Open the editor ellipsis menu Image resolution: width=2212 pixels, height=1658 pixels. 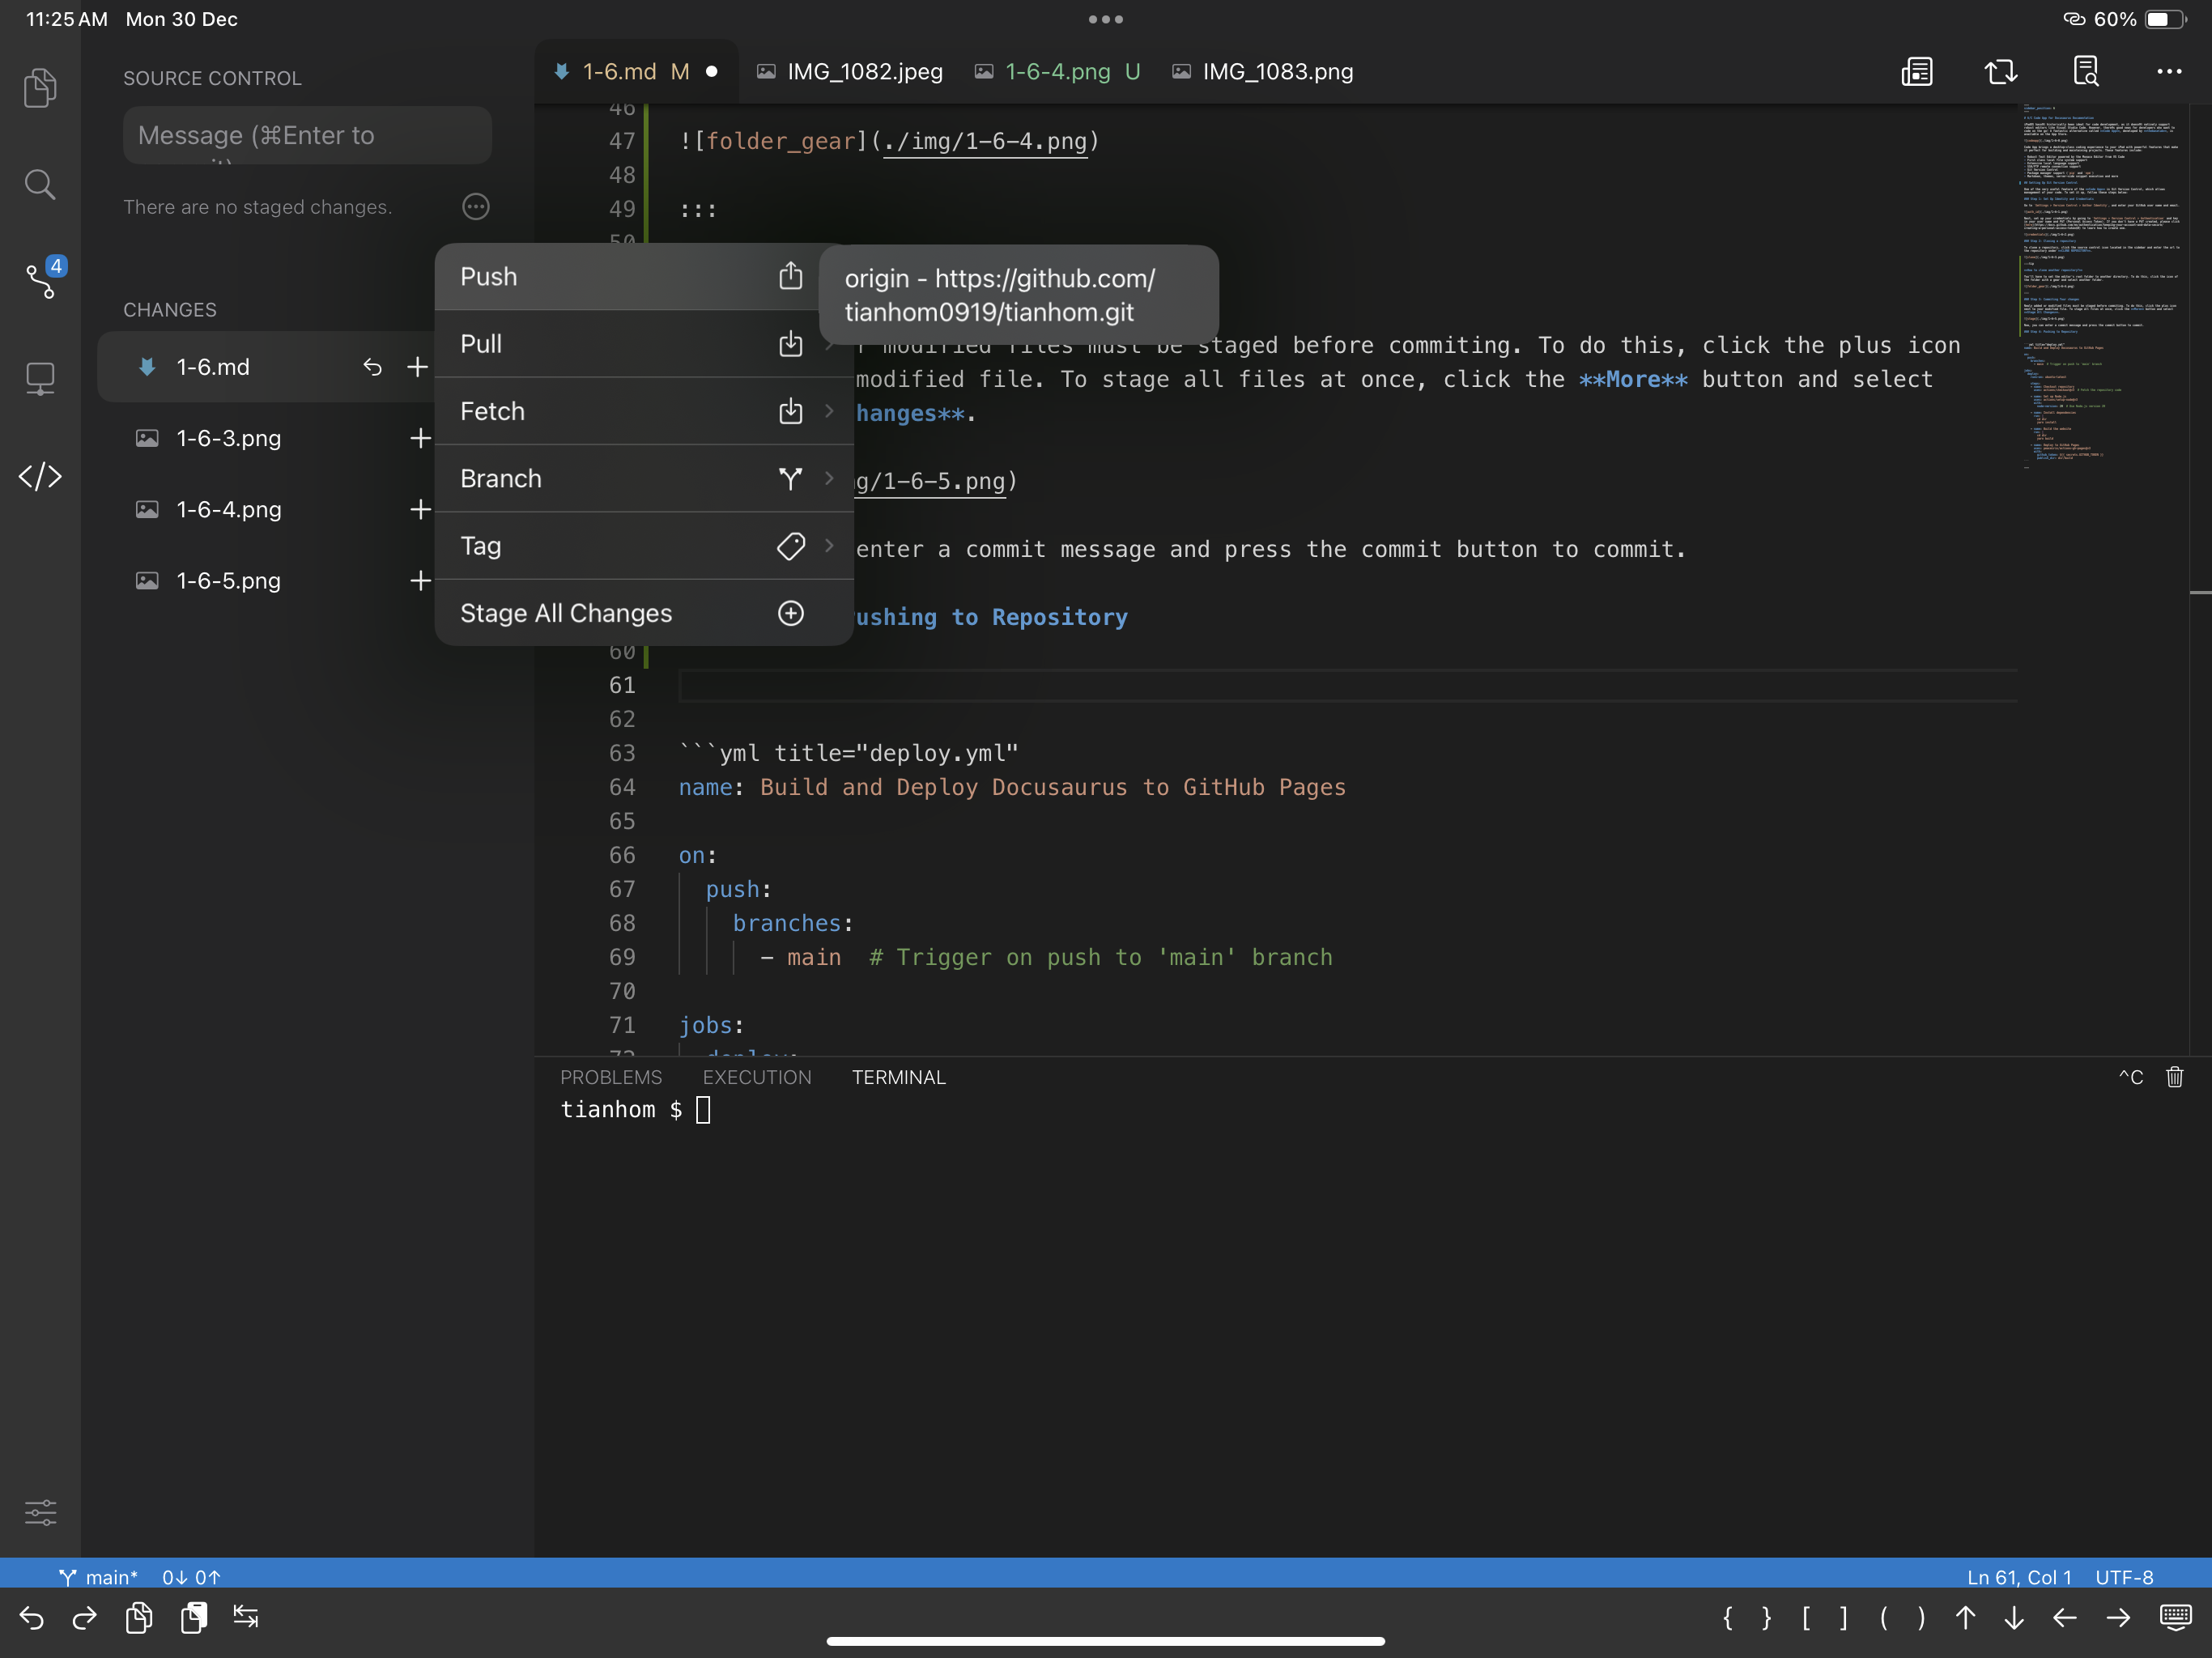tap(2169, 72)
